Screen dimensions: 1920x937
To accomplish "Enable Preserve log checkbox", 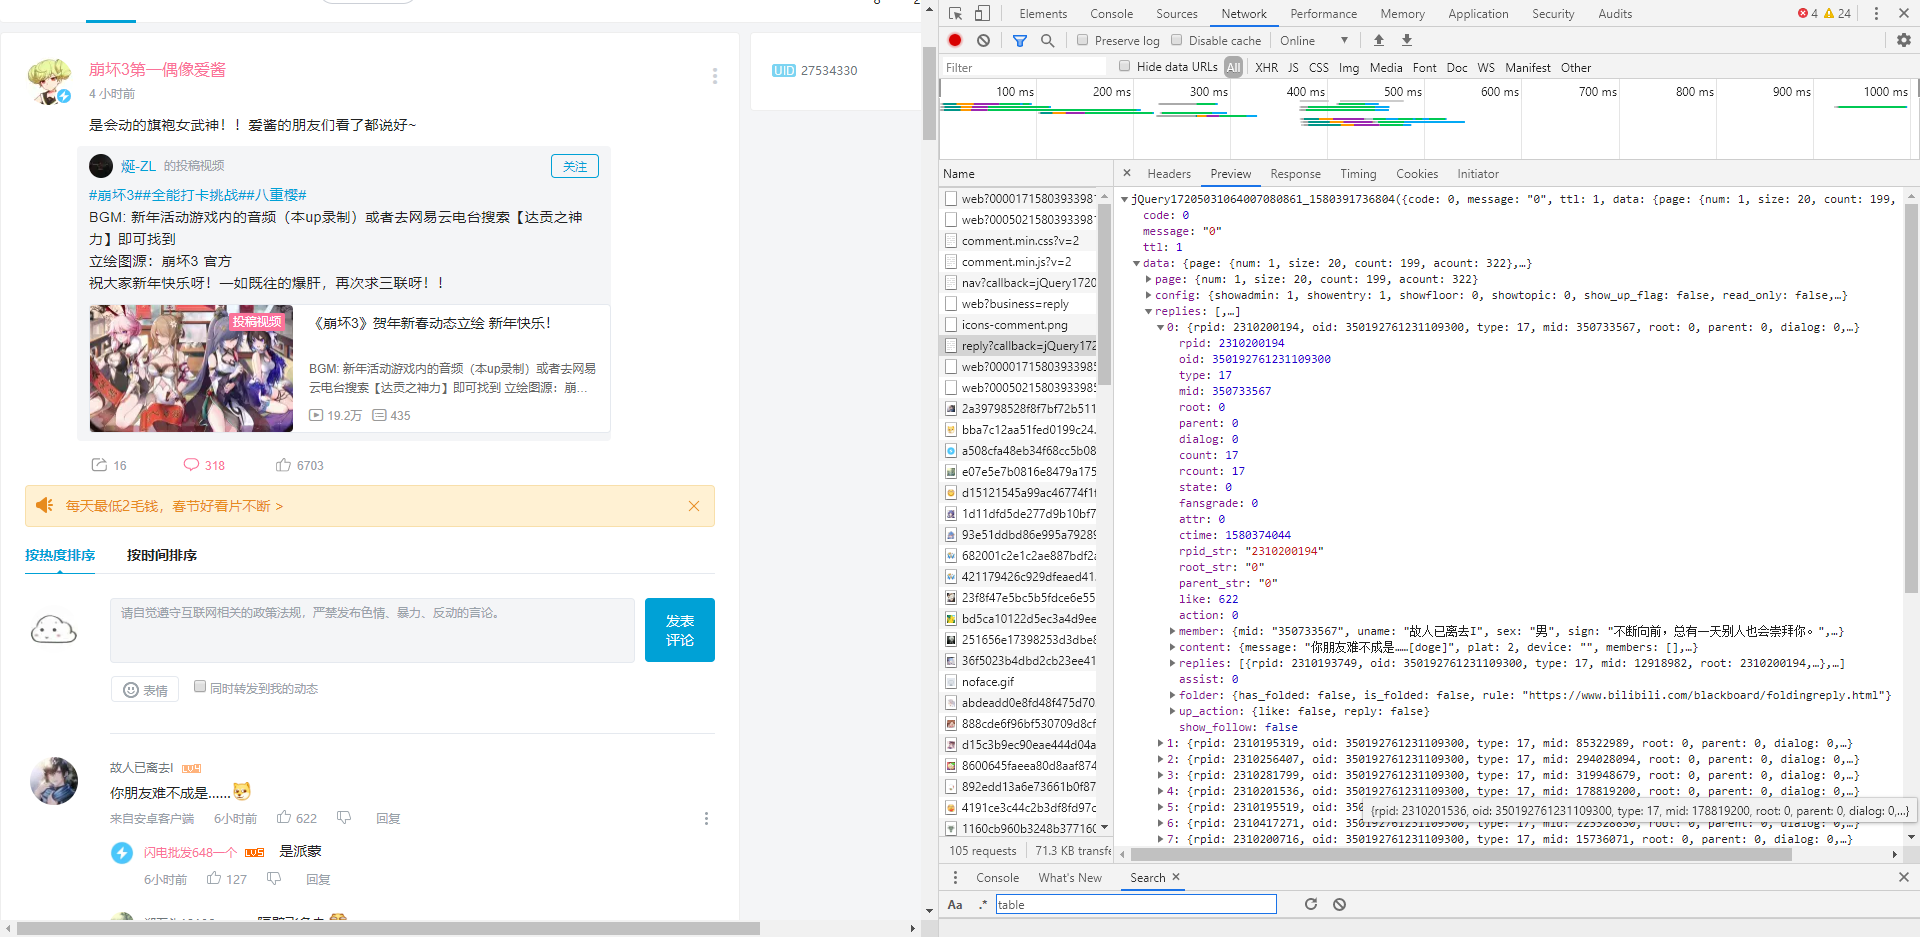I will click(x=1082, y=40).
